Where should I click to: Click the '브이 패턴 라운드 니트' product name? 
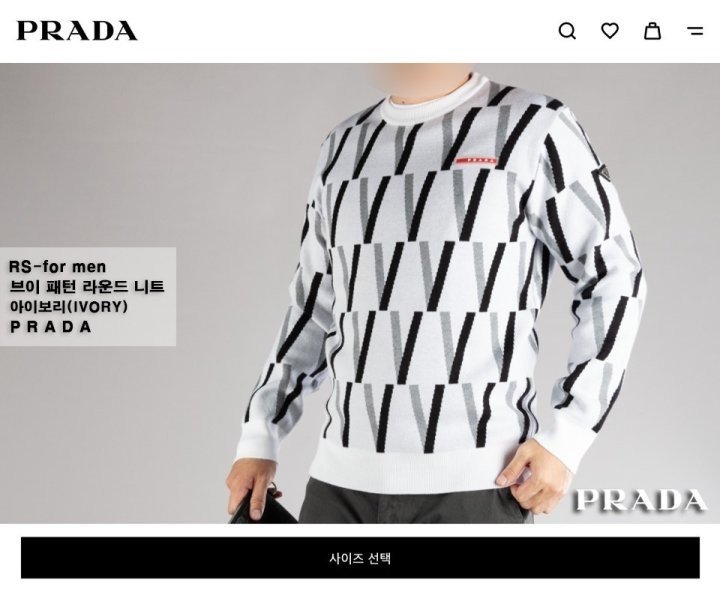click(87, 287)
